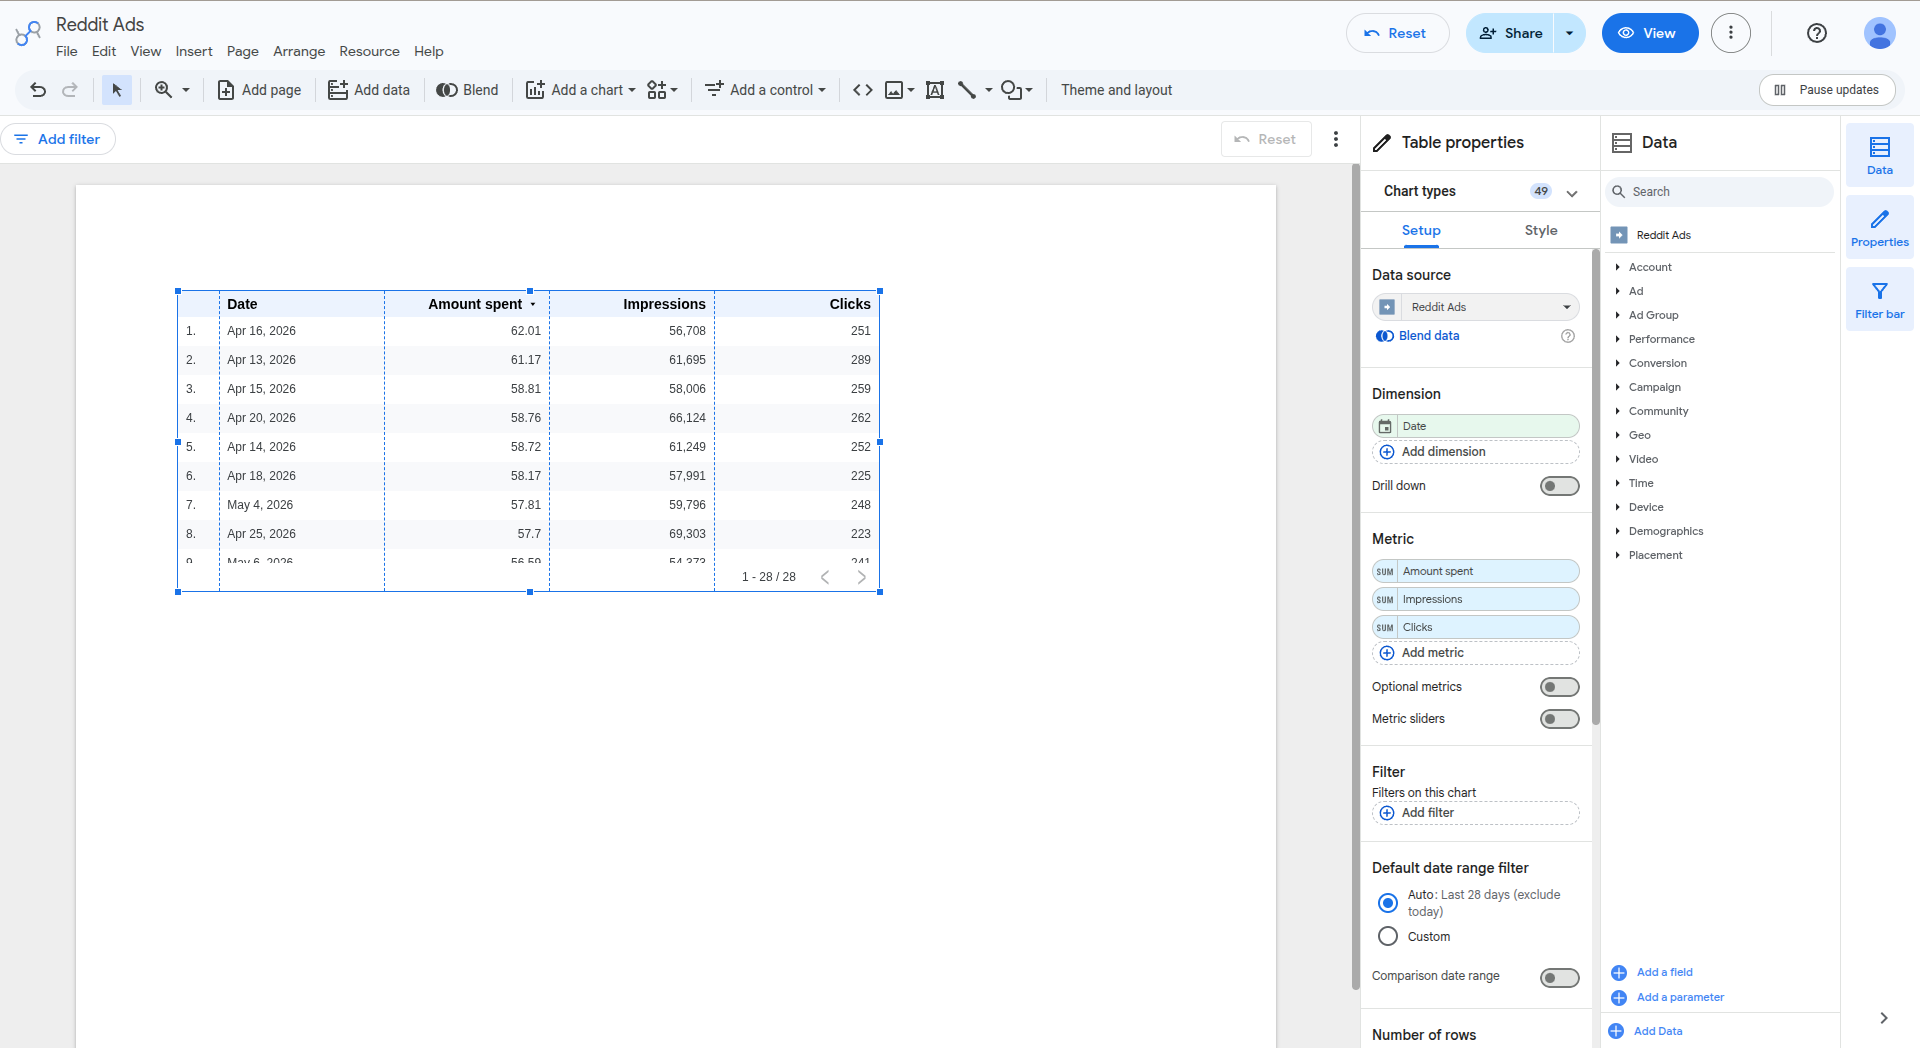Click the header Reset button
1920x1048 pixels.
pyautogui.click(x=1397, y=33)
